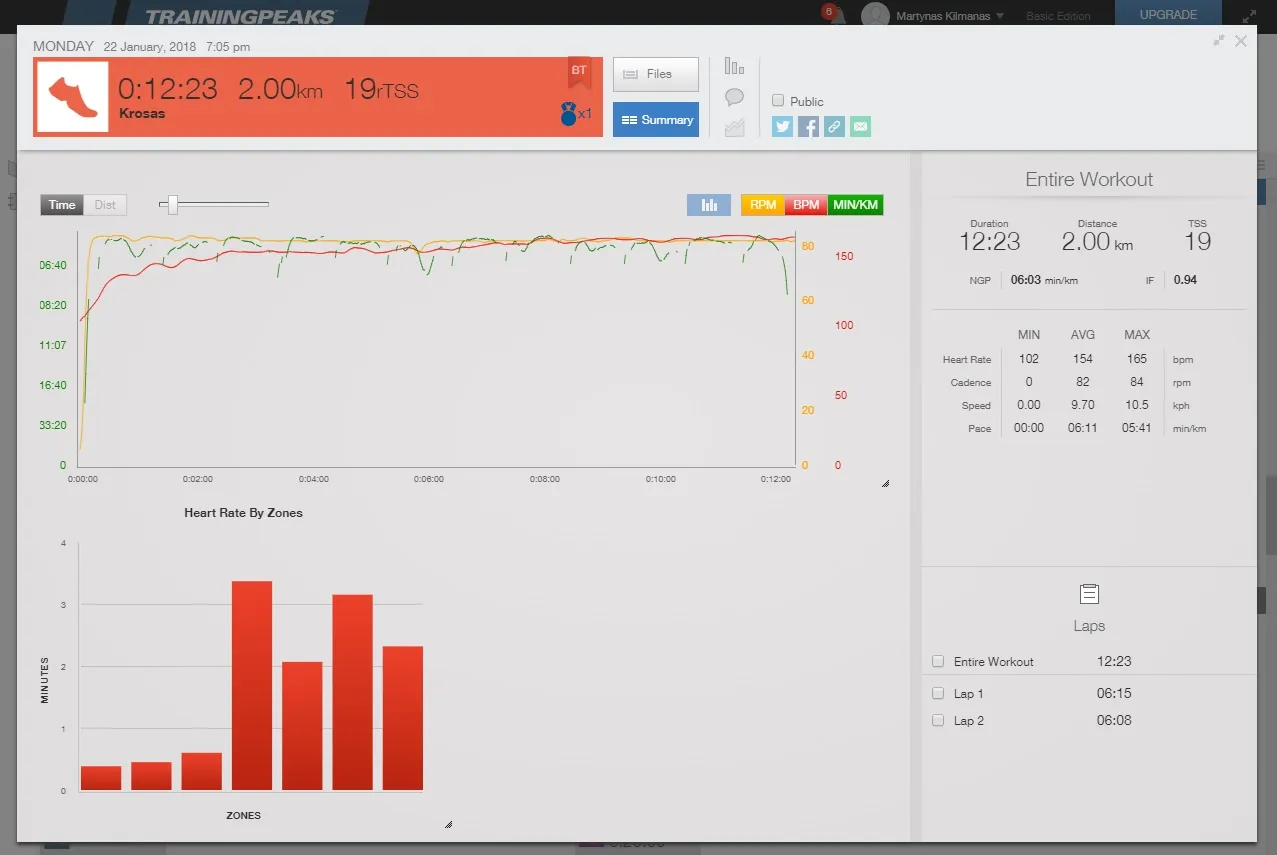Screen dimensions: 1277x855
Task: Click resize handle of the time graph
Action: [885, 484]
